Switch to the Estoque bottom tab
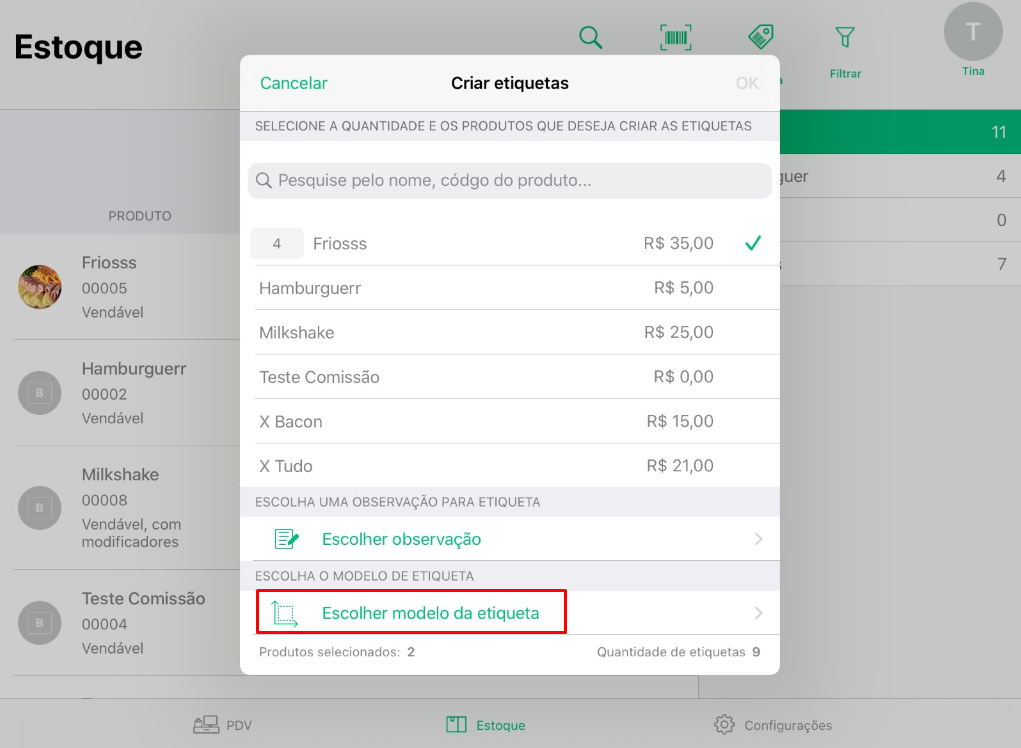 pos(486,725)
